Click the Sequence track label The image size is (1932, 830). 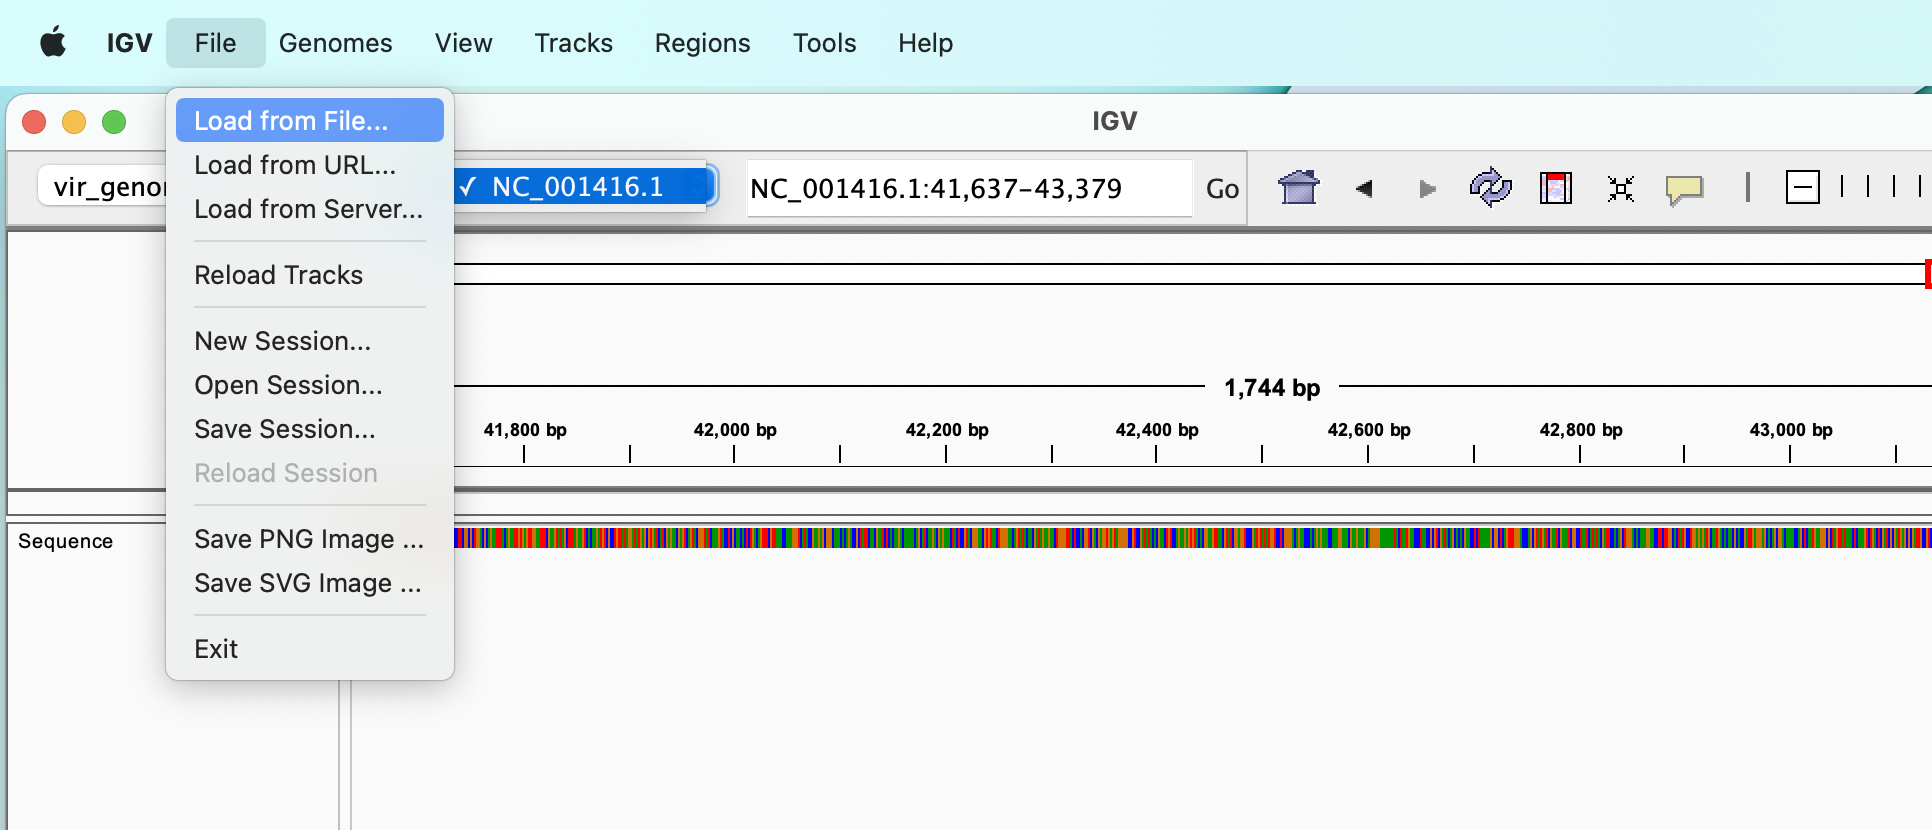66,541
